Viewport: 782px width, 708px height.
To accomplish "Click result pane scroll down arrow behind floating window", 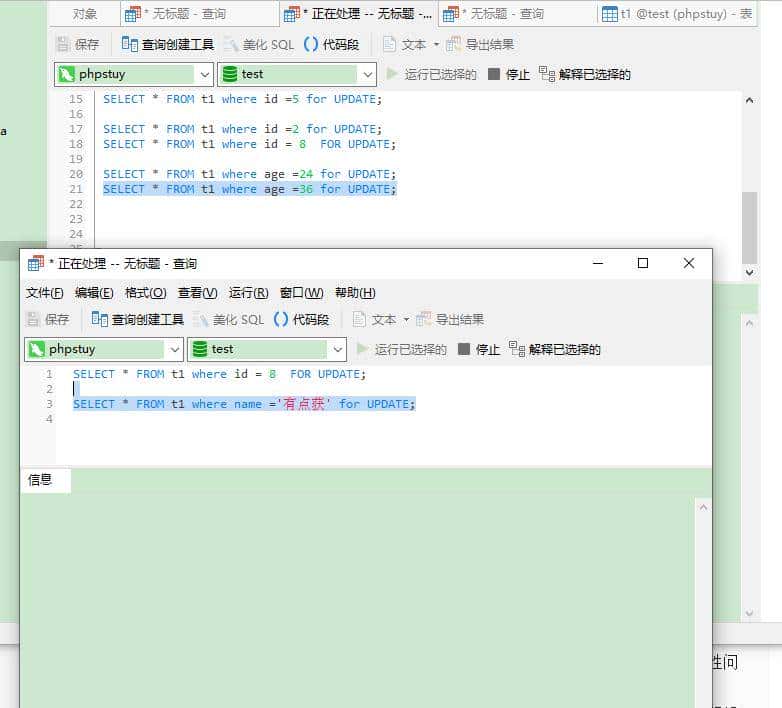I will click(749, 613).
